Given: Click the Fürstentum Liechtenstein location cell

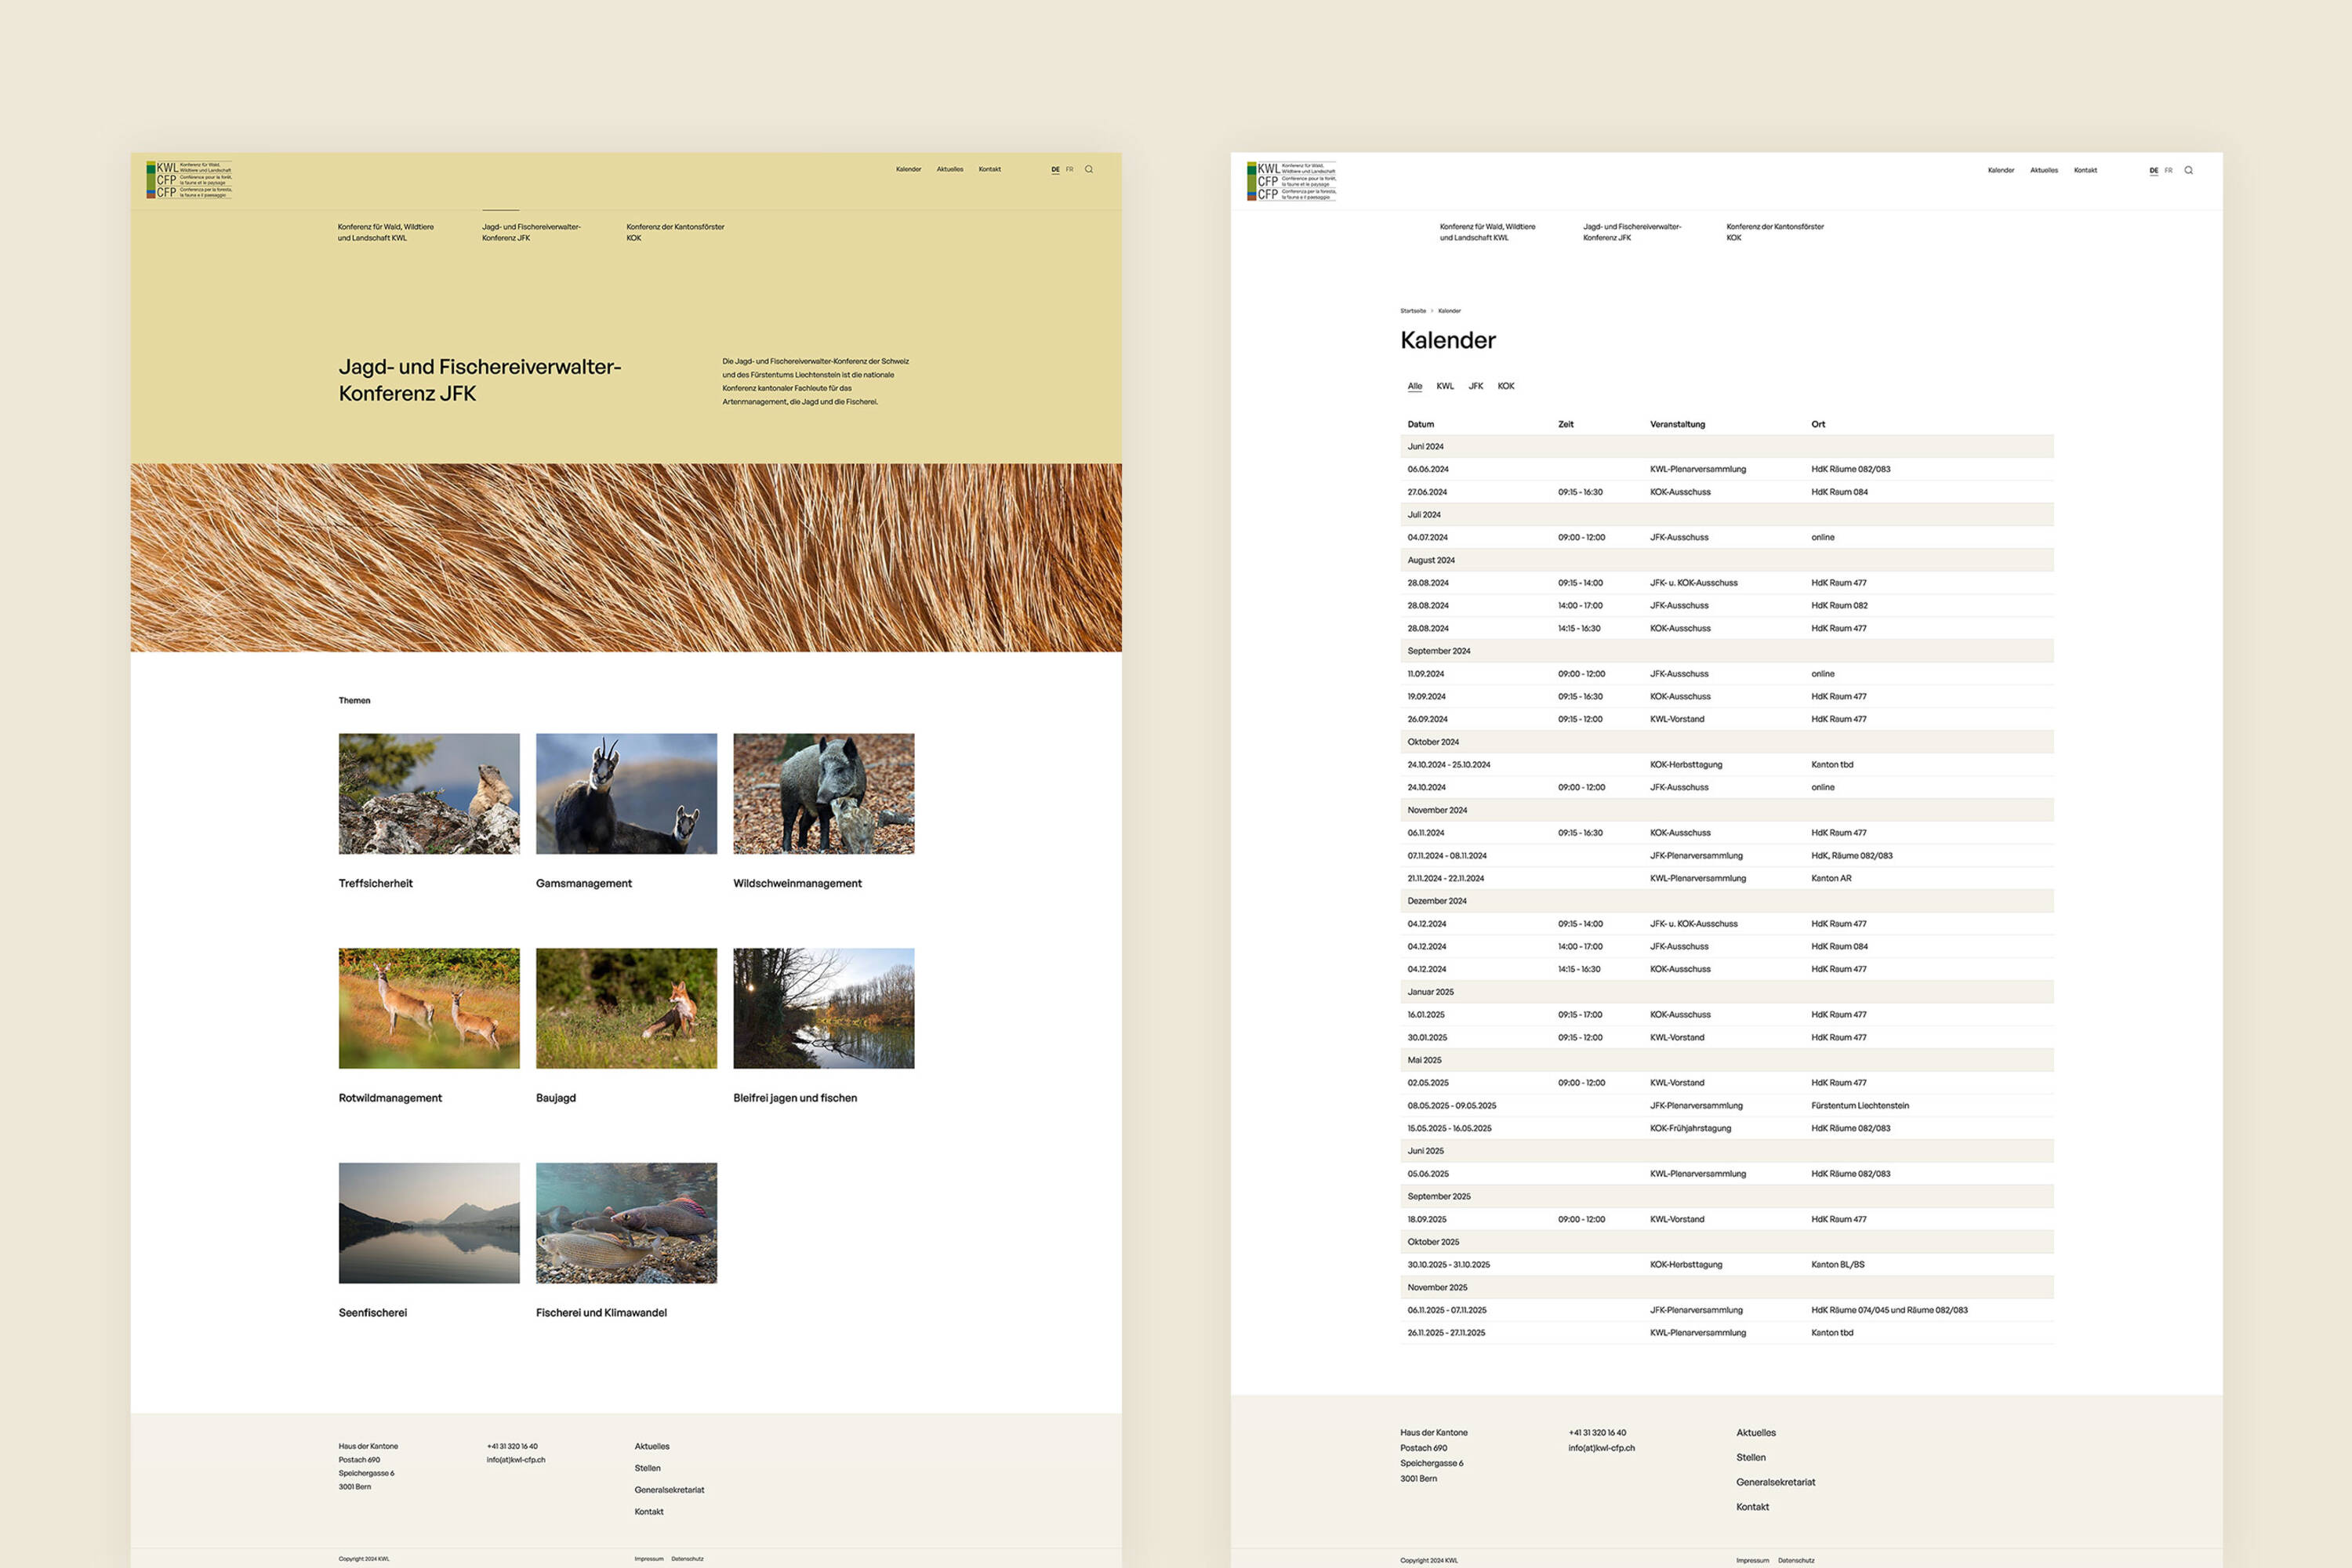Looking at the screenshot, I should (x=1860, y=1106).
